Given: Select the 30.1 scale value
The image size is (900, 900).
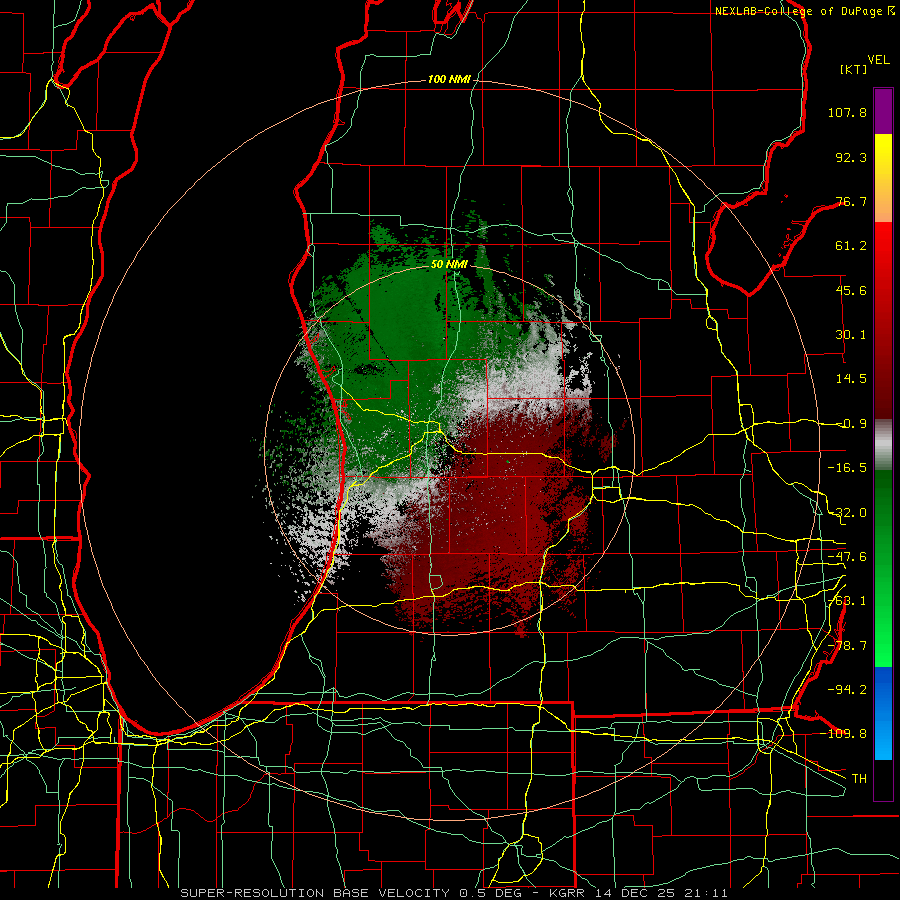Looking at the screenshot, I should (851, 335).
